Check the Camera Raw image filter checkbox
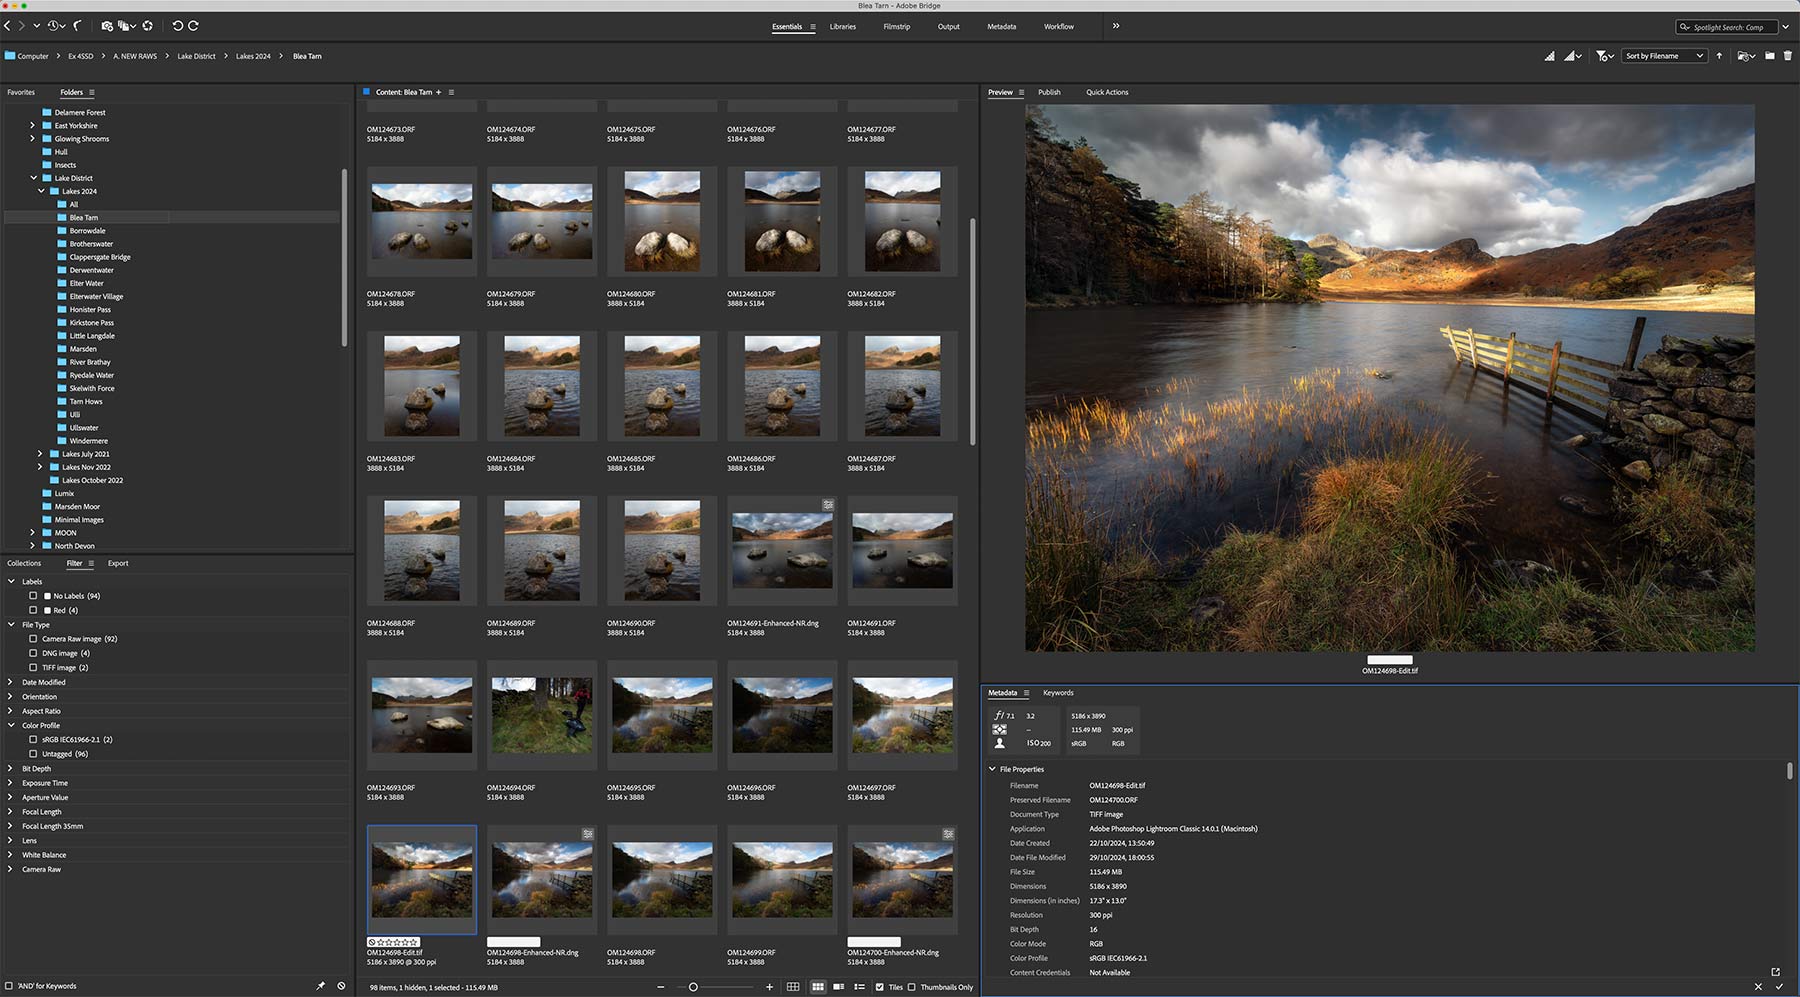1800x997 pixels. 34,639
